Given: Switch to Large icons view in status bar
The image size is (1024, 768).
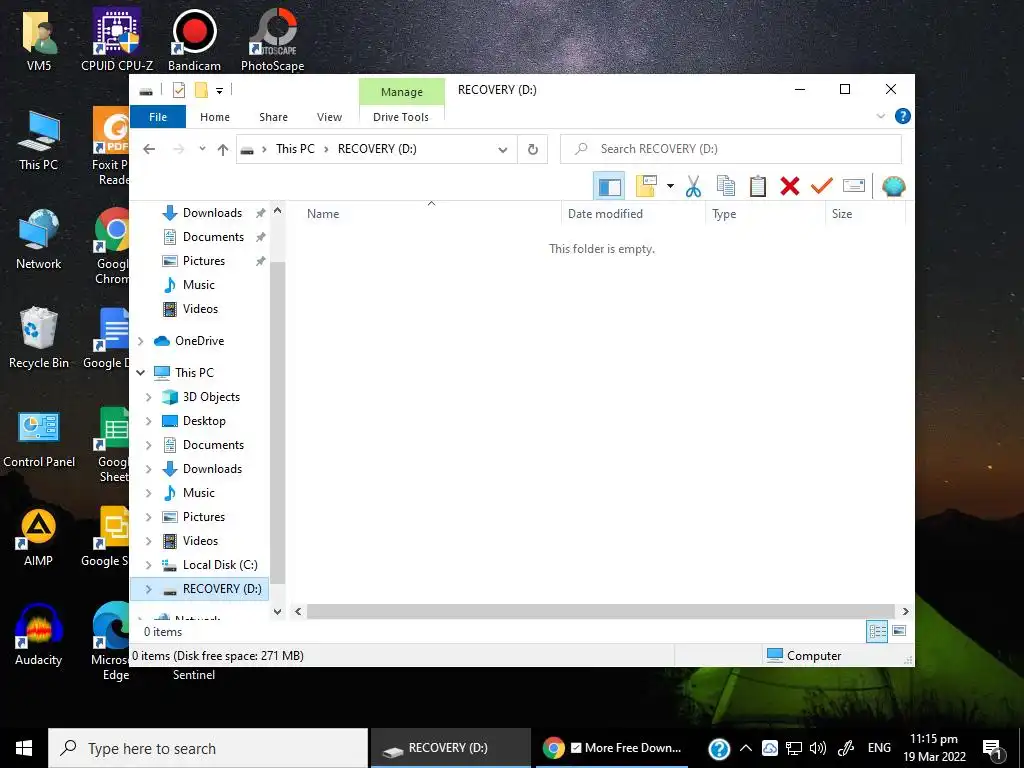Looking at the screenshot, I should coord(899,631).
